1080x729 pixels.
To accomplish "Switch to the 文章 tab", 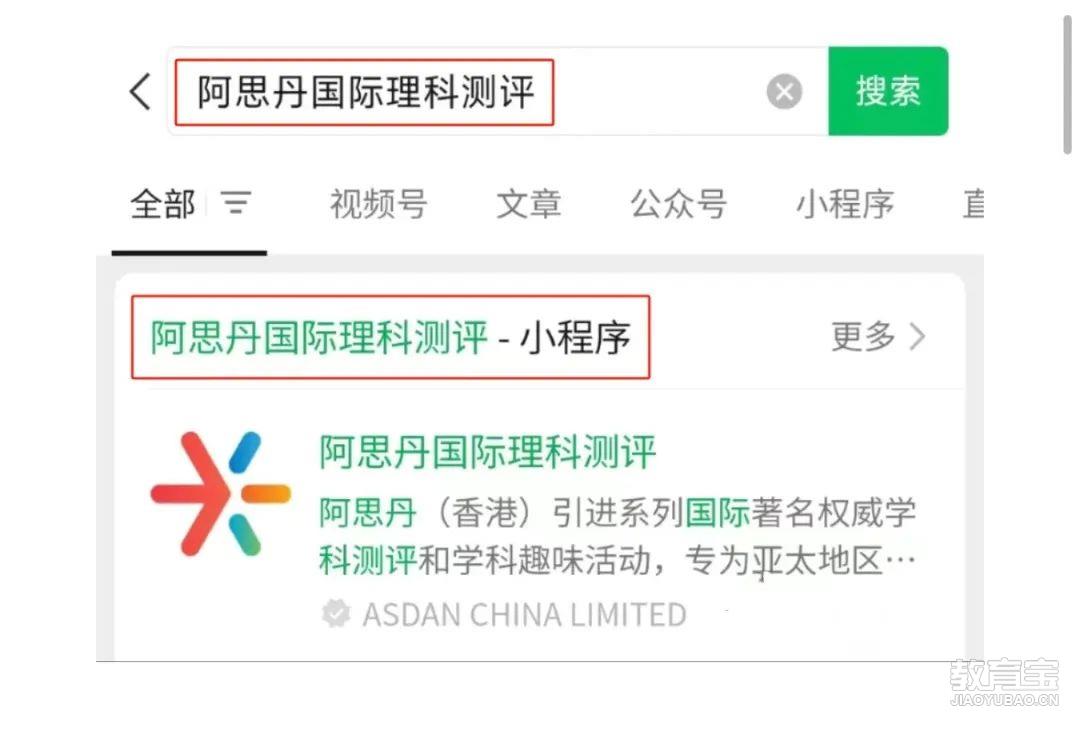I will pos(528,204).
